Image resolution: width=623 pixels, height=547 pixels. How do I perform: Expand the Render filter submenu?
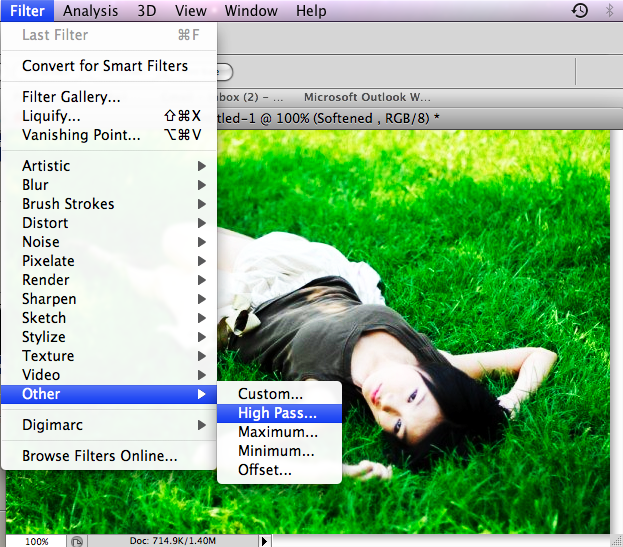point(109,280)
